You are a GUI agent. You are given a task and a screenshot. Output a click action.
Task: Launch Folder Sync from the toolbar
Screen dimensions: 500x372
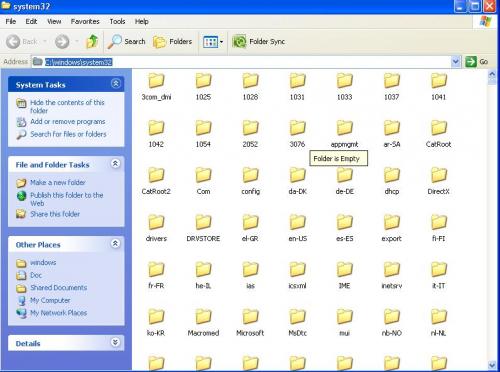[258, 42]
